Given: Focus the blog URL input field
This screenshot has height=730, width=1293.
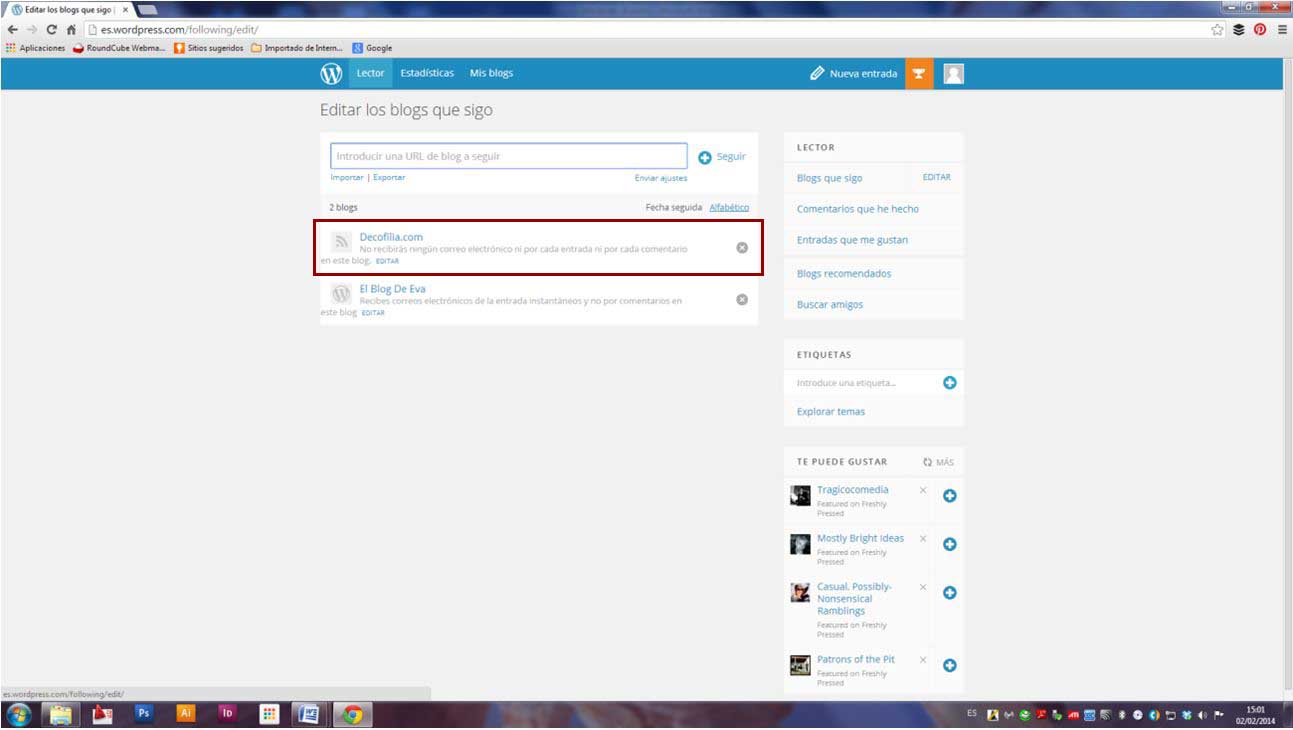Looking at the screenshot, I should 508,156.
